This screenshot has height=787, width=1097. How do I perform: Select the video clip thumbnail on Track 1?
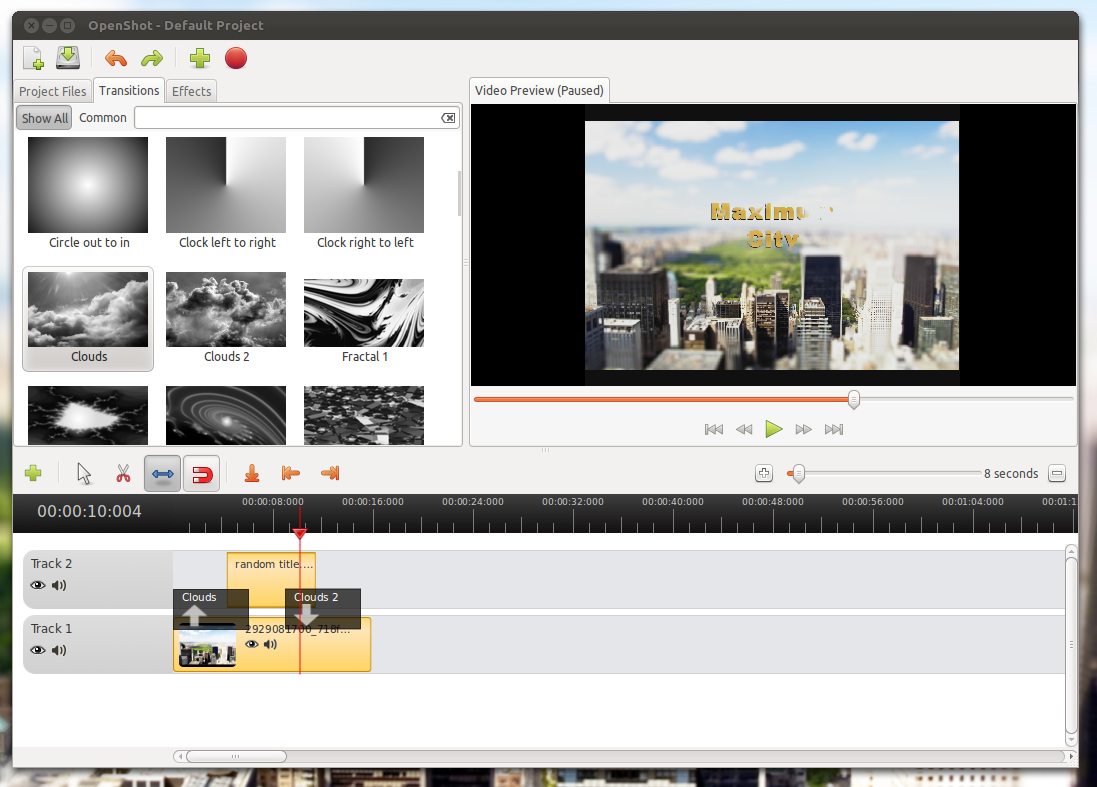pos(206,647)
